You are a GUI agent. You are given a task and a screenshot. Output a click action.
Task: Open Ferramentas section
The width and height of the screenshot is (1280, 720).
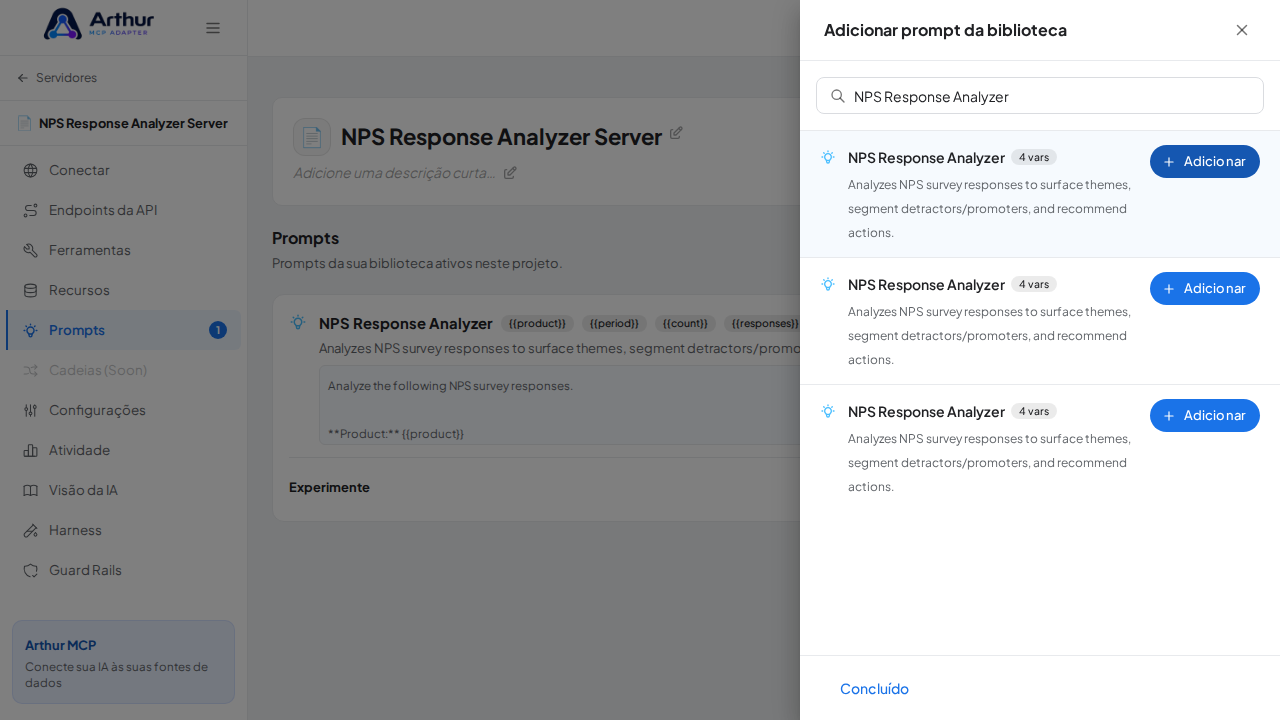point(123,250)
